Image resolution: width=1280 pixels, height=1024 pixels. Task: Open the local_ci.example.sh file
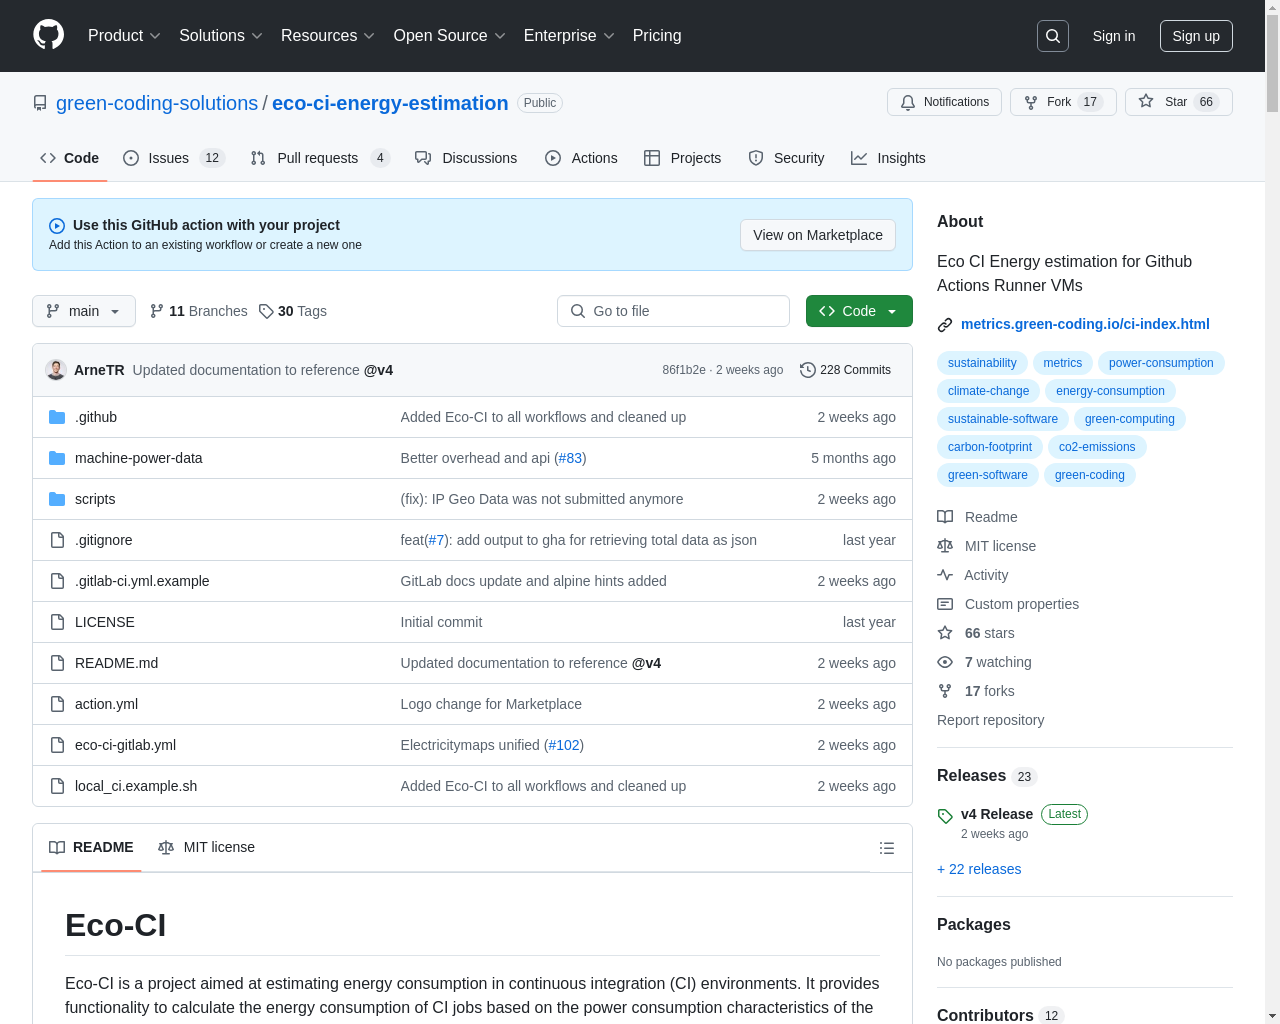coord(136,786)
